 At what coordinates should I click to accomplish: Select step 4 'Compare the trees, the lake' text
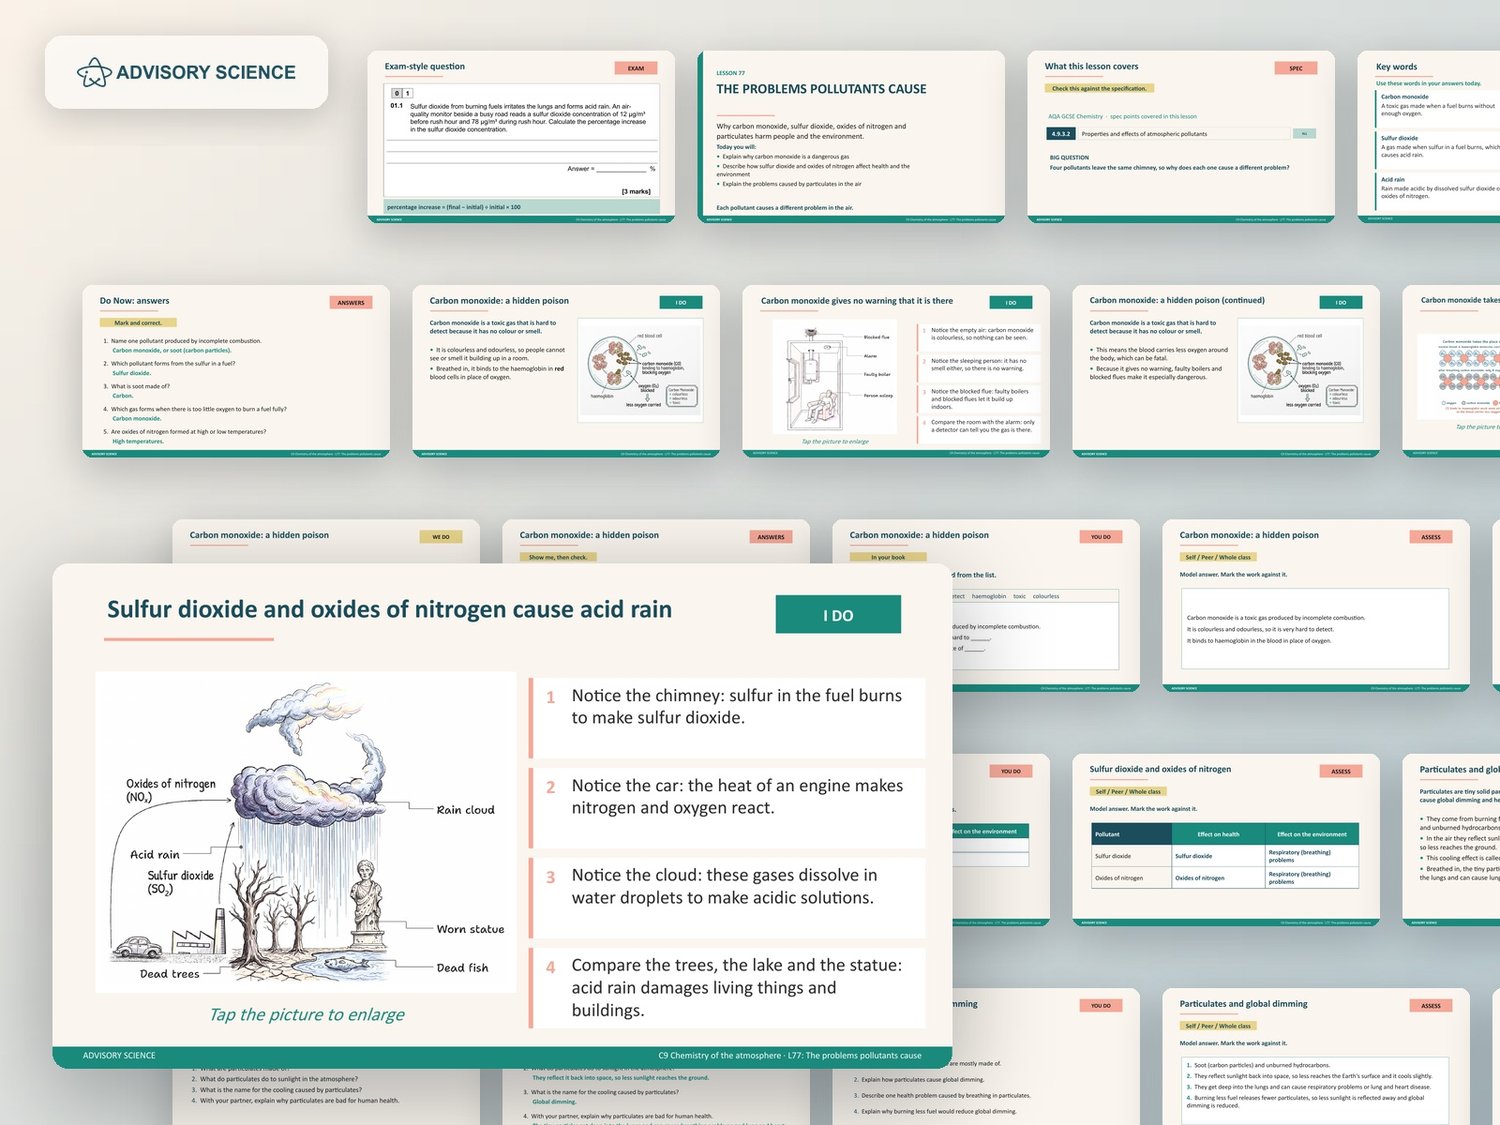737,987
